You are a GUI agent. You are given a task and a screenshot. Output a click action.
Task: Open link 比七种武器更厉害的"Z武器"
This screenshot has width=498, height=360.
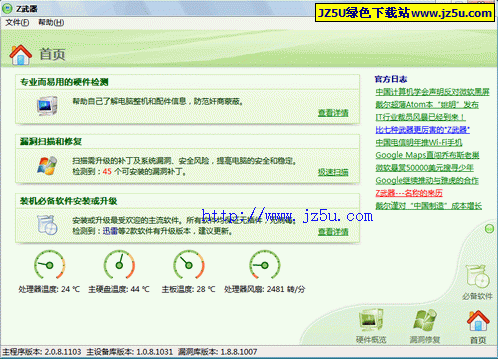coord(423,130)
